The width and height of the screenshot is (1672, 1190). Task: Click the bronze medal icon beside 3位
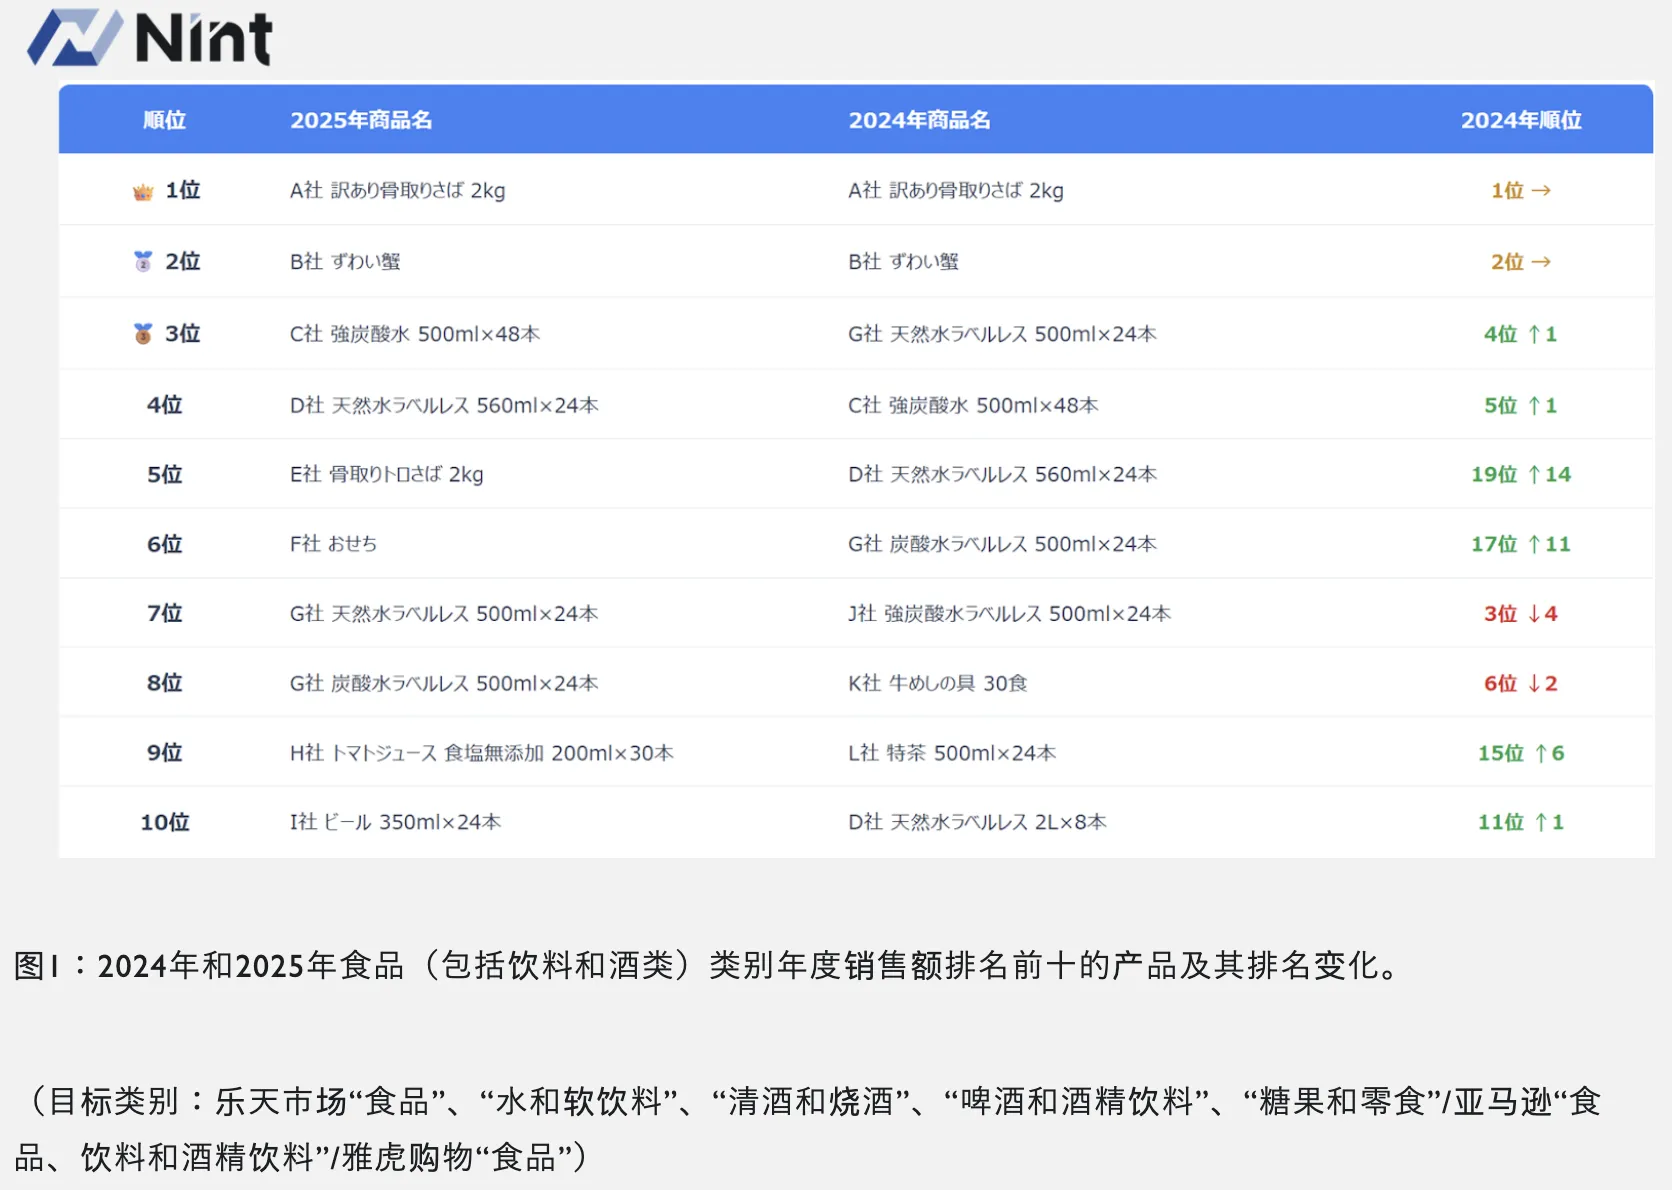tap(143, 334)
